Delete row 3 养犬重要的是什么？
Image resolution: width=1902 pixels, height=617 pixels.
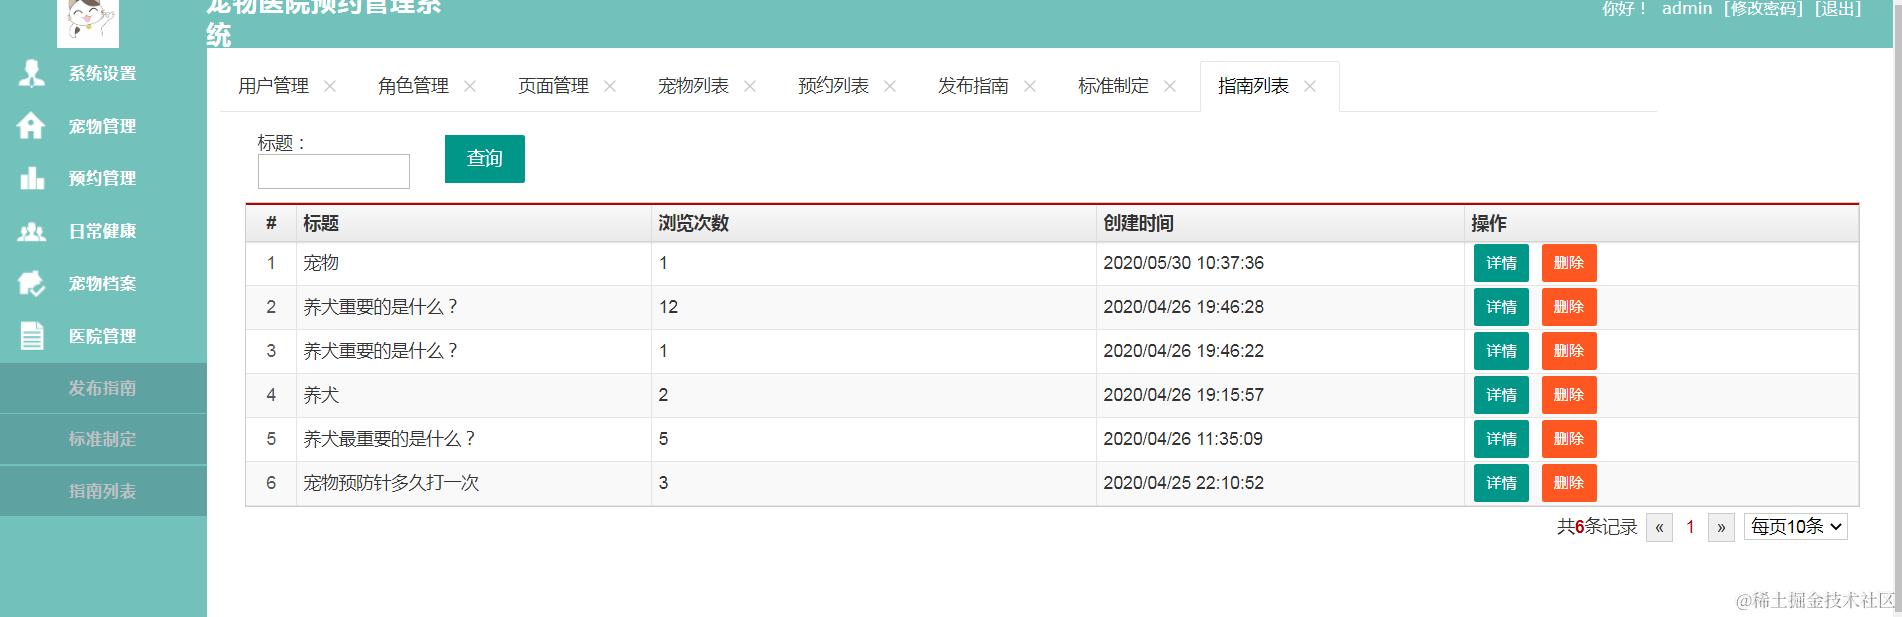click(1569, 351)
